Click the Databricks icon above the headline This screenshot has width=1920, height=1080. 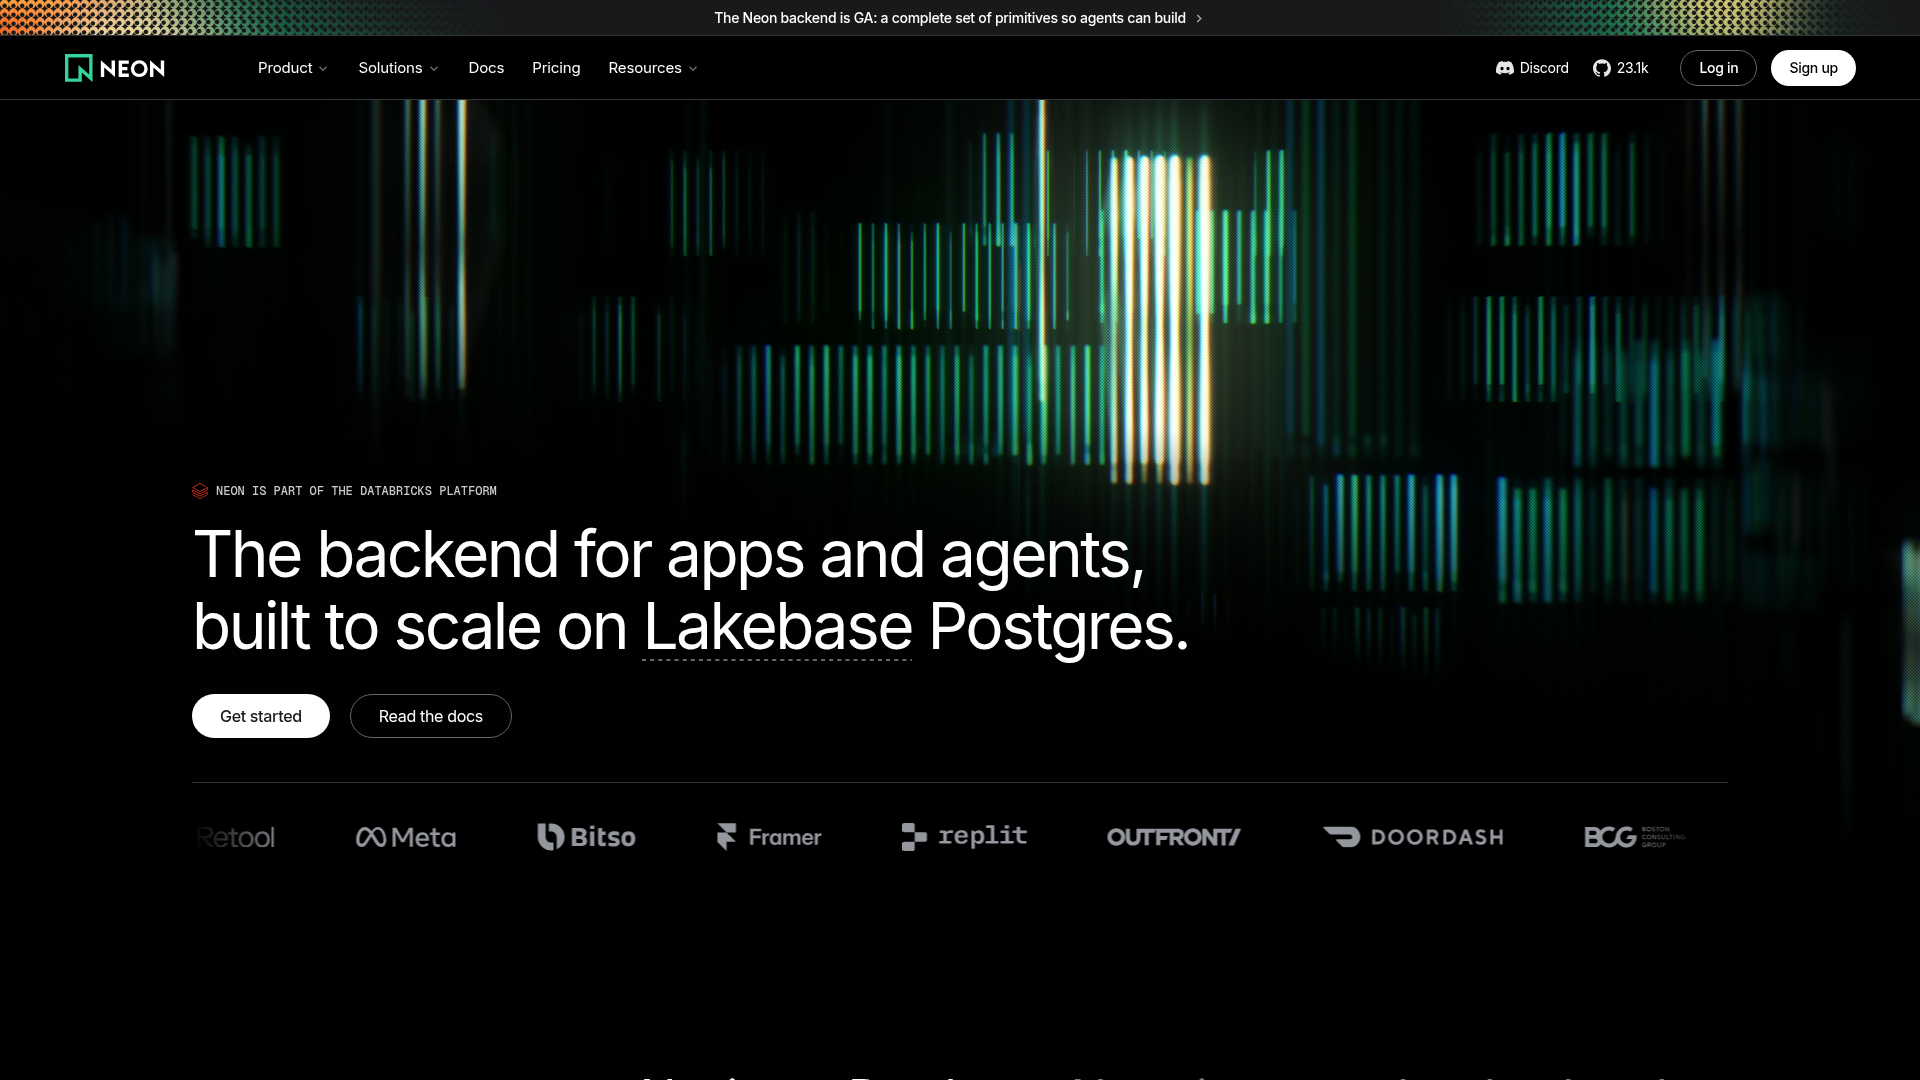coord(200,491)
